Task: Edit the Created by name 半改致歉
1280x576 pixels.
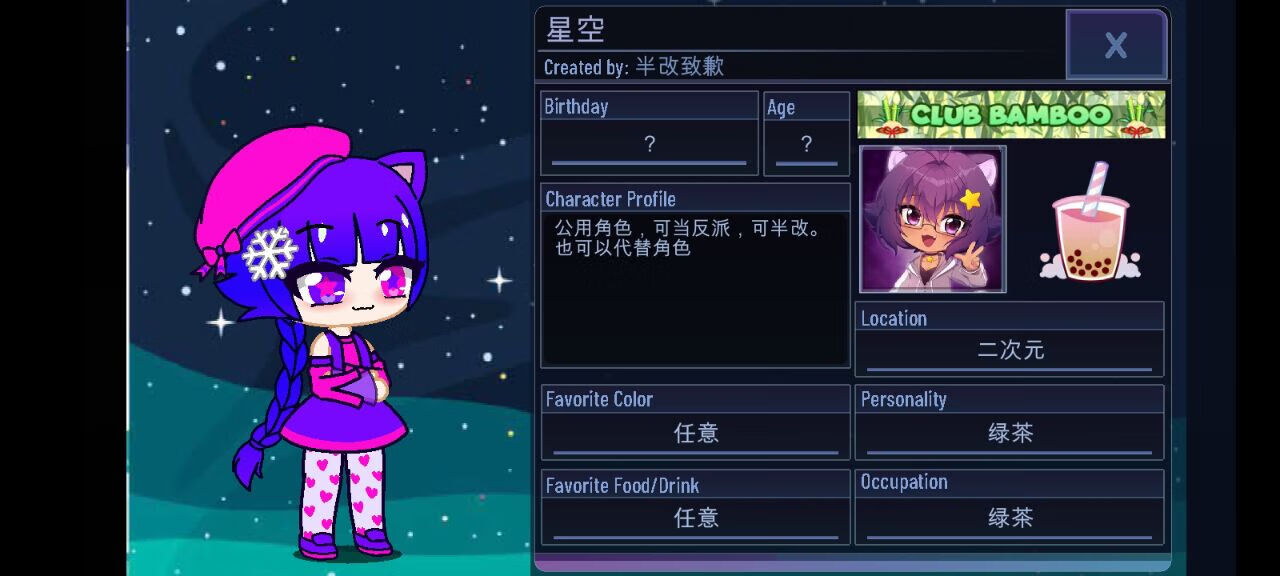Action: pos(680,66)
